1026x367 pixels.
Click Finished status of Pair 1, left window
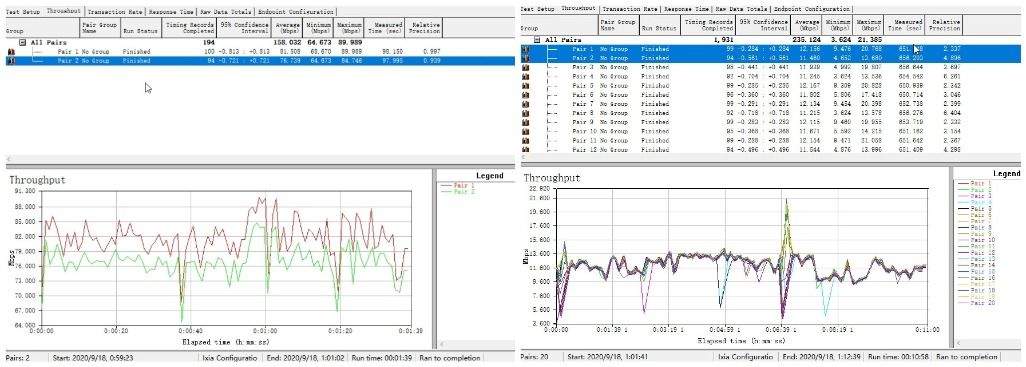click(136, 52)
